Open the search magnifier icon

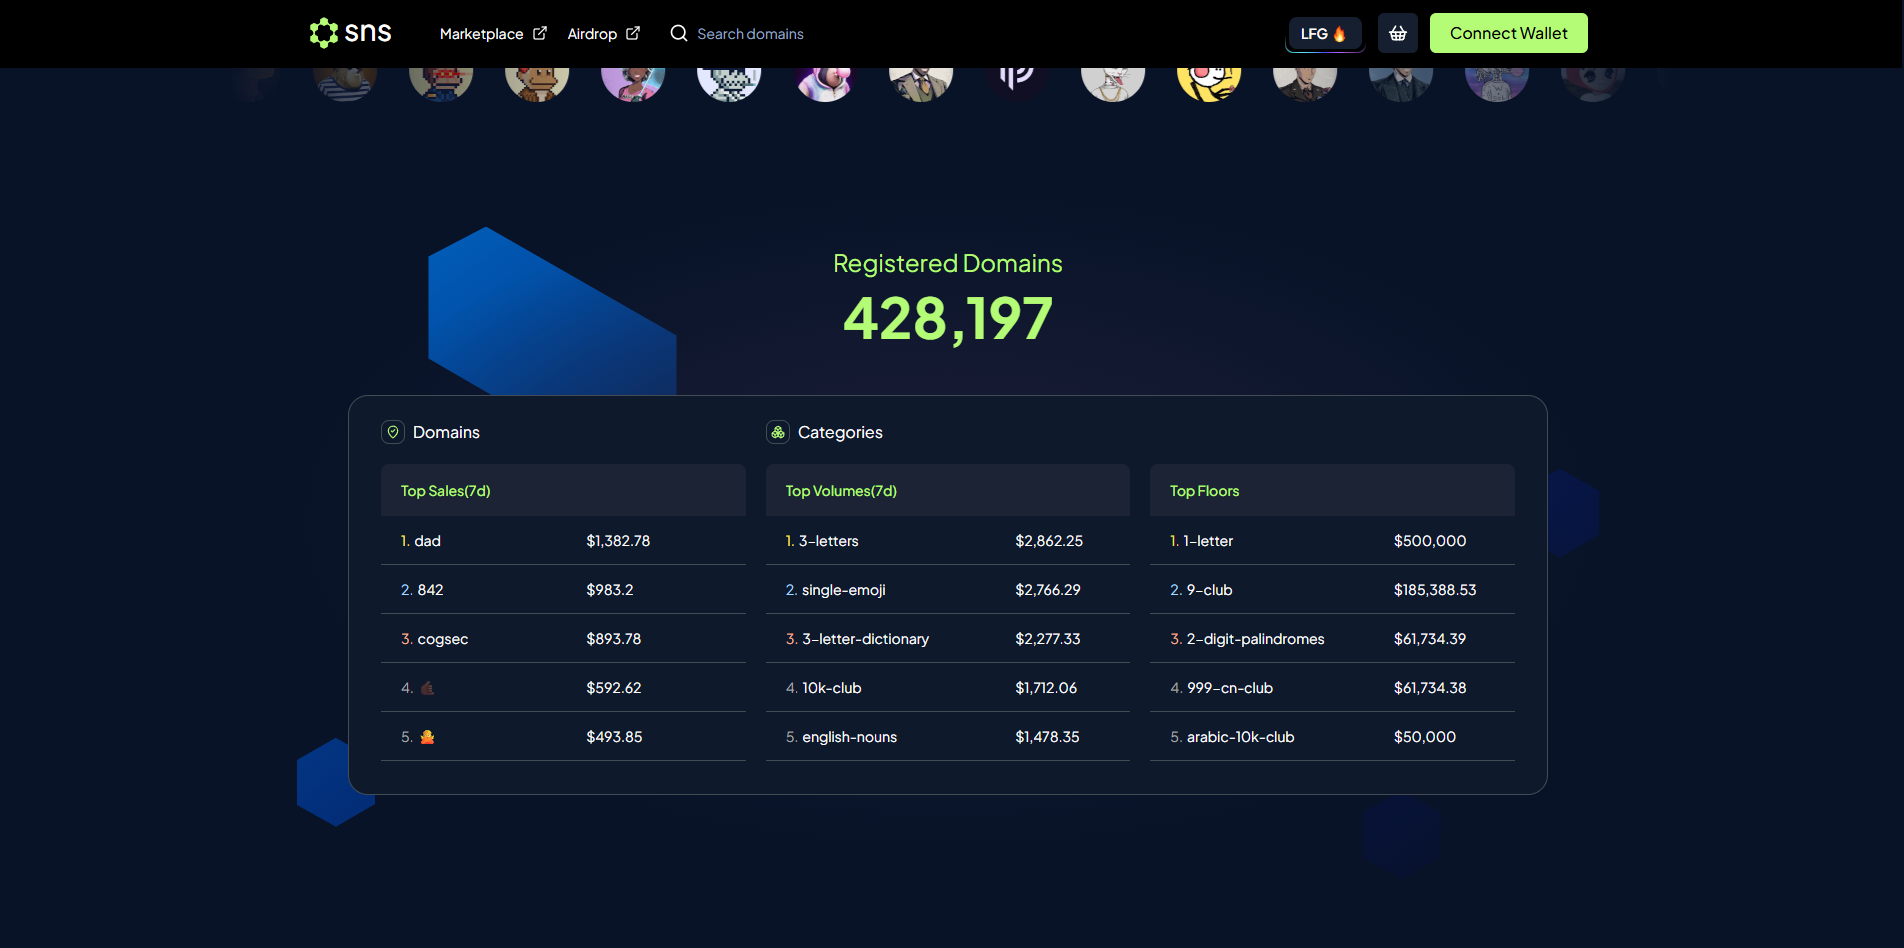click(x=679, y=33)
